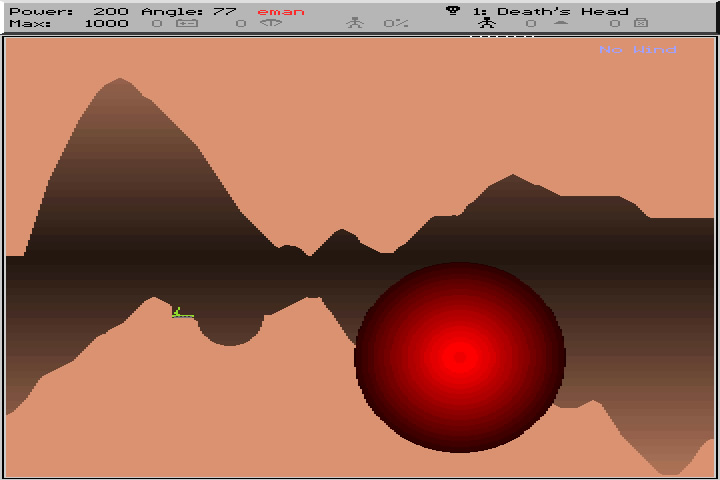
Task: Click the Angle: label
Action: point(172,11)
